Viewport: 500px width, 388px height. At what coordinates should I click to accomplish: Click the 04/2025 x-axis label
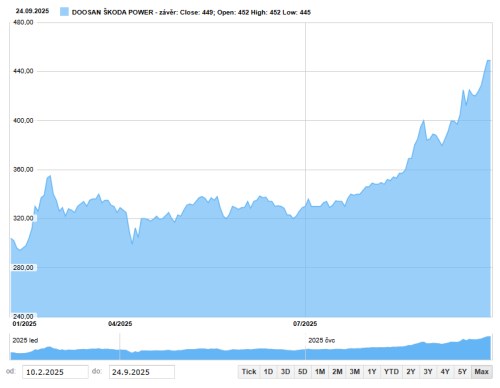(x=120, y=324)
